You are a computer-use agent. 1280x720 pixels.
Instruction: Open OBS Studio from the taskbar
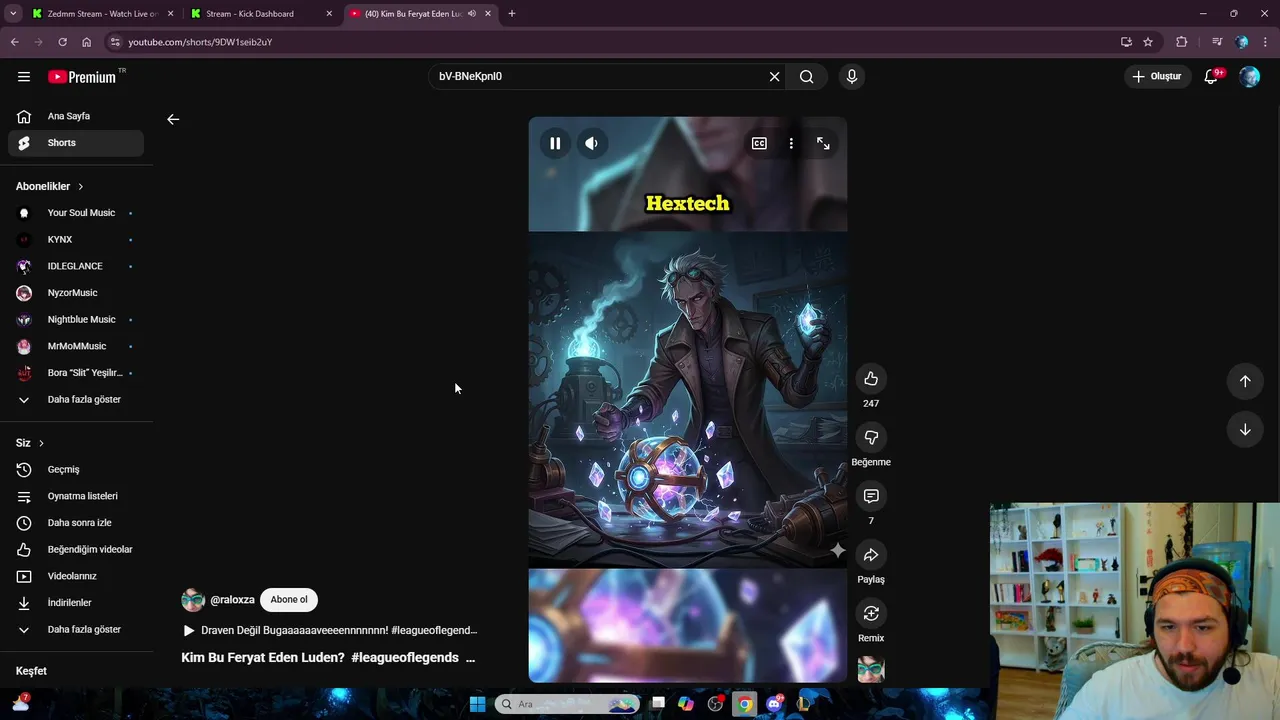tap(715, 704)
